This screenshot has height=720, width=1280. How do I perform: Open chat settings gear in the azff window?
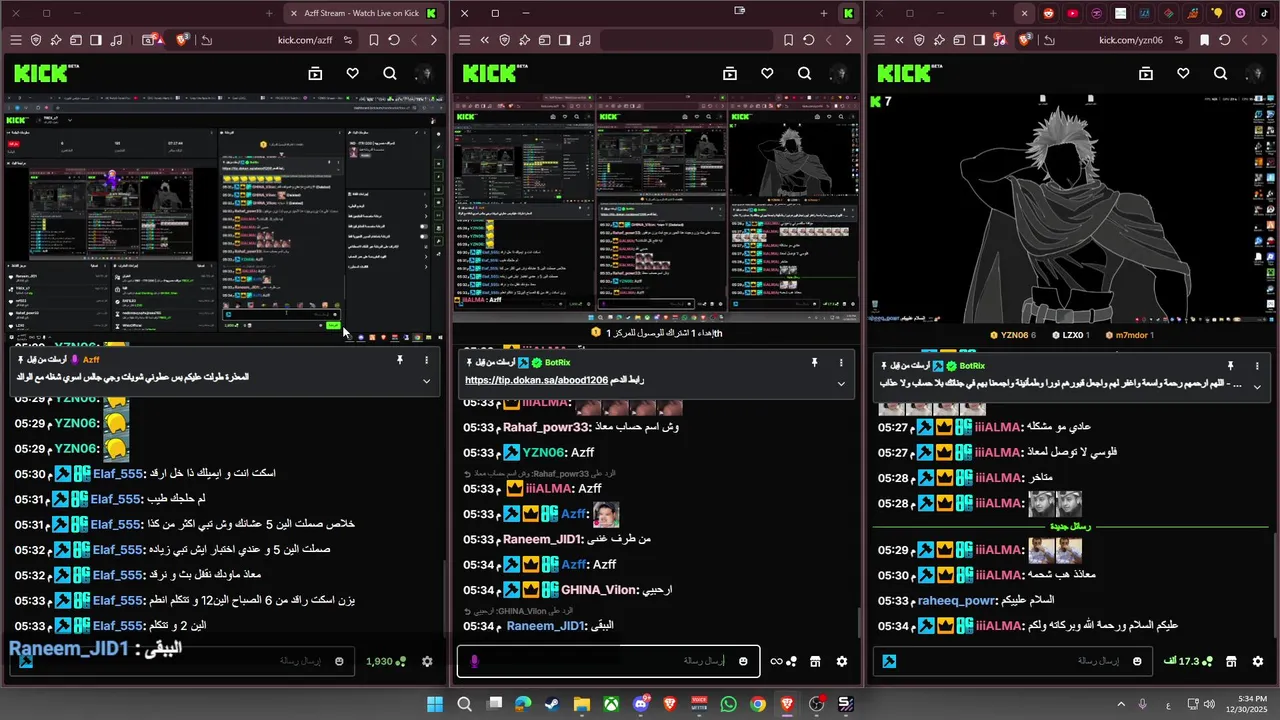(427, 661)
